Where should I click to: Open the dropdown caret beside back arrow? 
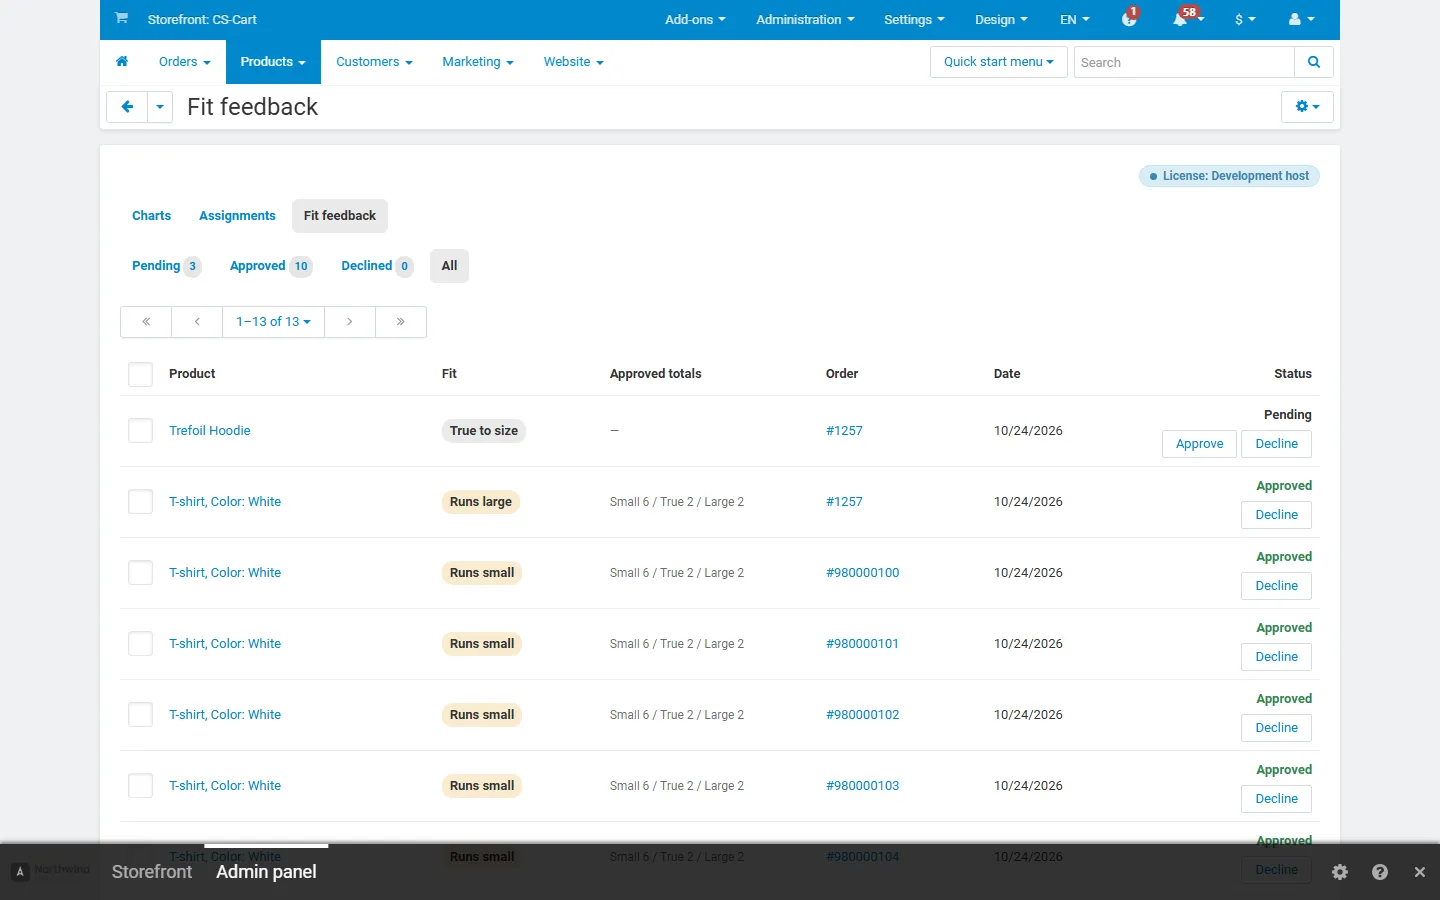[160, 107]
